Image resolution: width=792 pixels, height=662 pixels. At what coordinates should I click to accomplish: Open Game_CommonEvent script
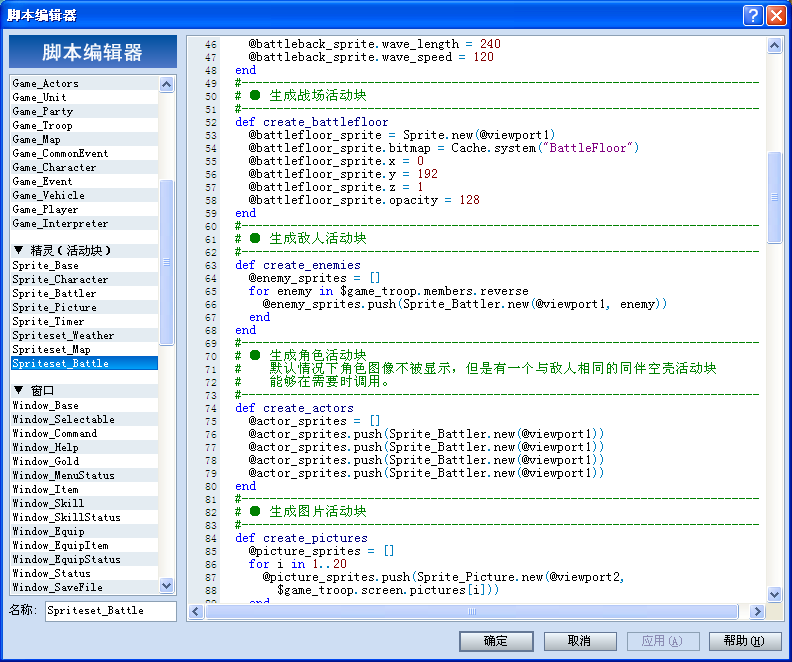pyautogui.click(x=84, y=154)
